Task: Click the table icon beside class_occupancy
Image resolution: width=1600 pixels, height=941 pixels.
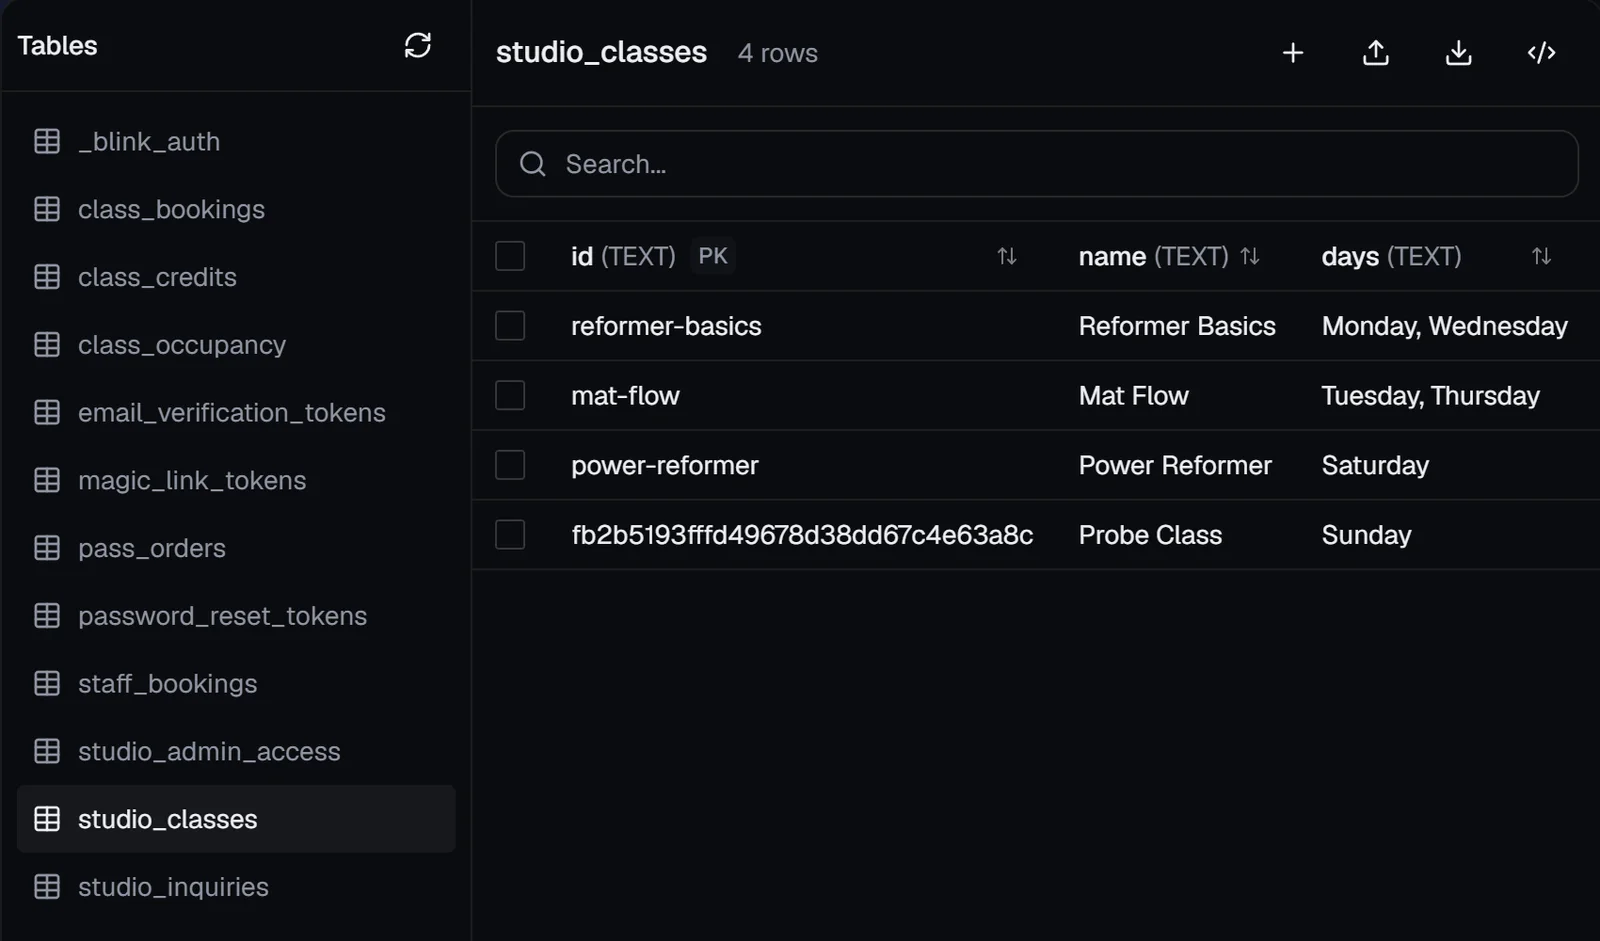Action: (47, 345)
